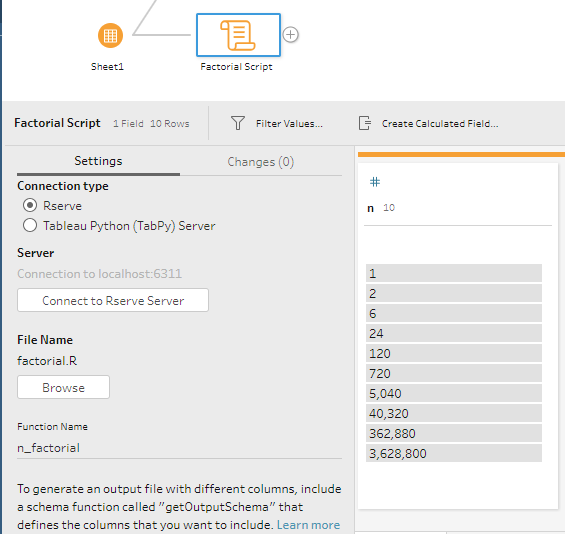Click Connect to Rserve Server button
This screenshot has height=534, width=565.
[x=113, y=300]
